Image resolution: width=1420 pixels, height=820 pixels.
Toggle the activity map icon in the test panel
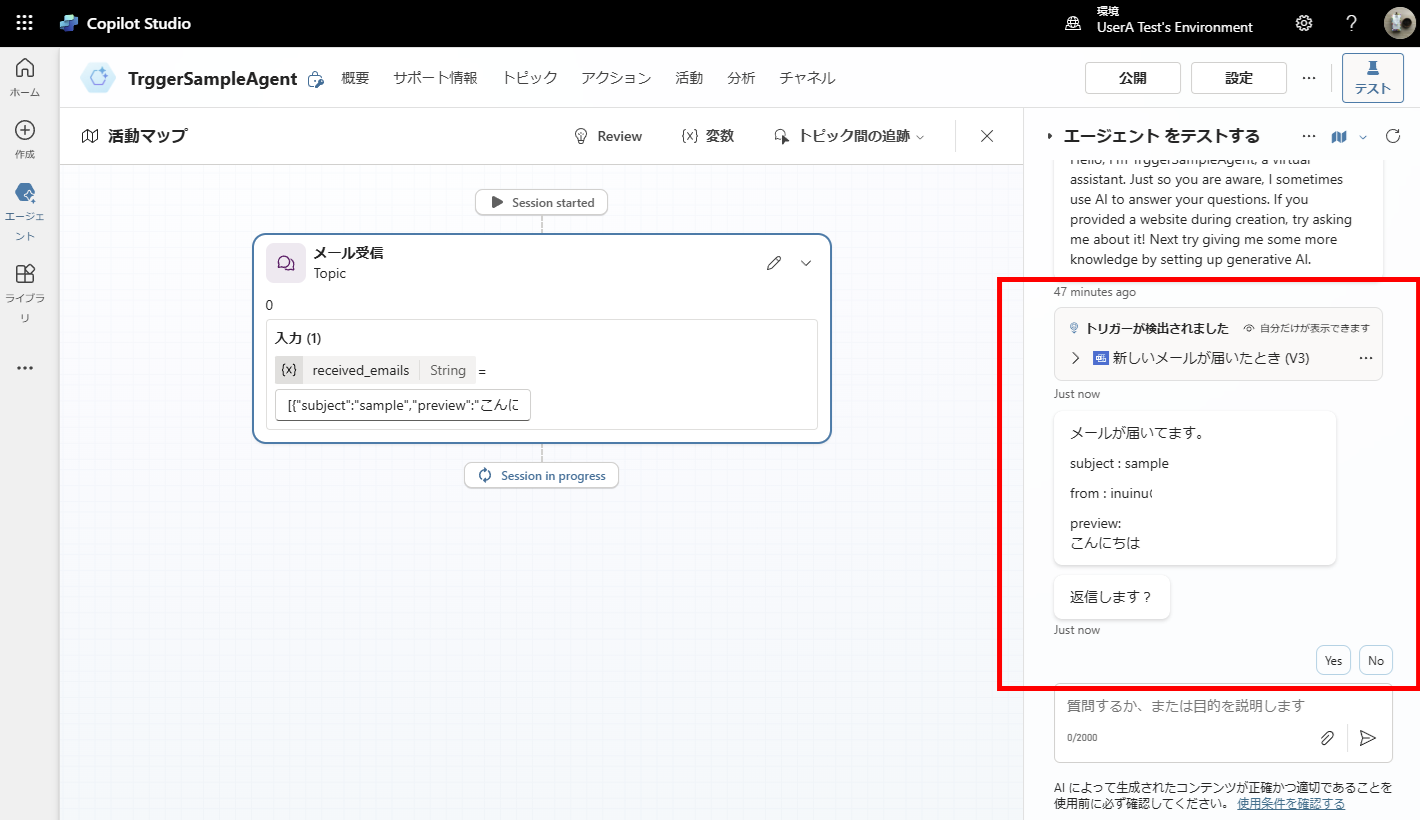tap(1338, 136)
